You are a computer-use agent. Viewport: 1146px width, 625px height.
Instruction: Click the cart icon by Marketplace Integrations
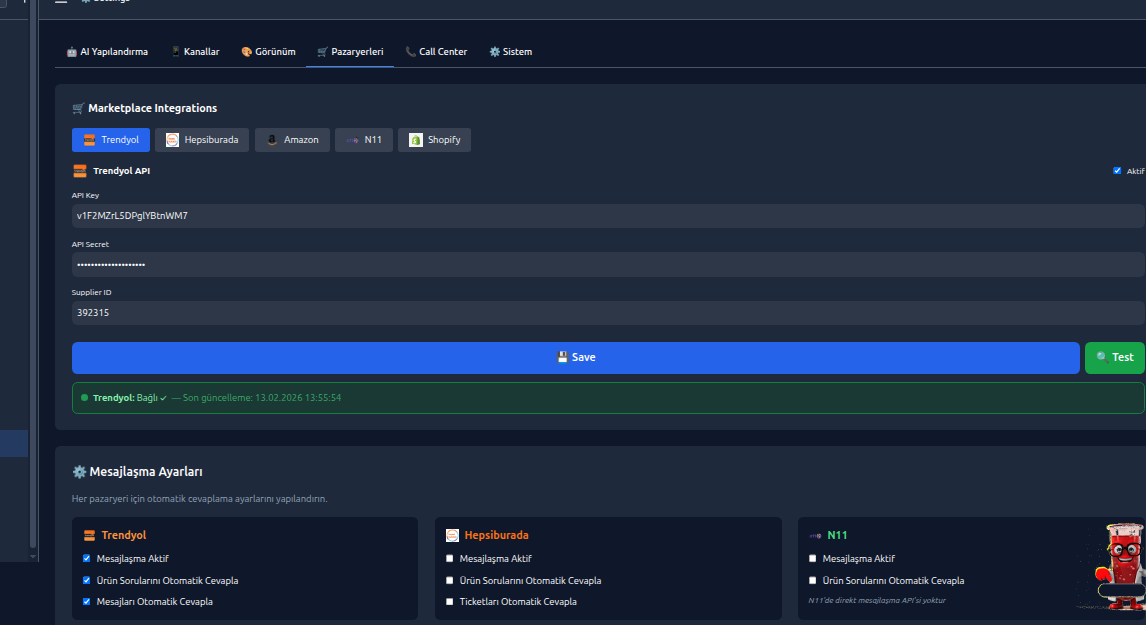coord(78,108)
